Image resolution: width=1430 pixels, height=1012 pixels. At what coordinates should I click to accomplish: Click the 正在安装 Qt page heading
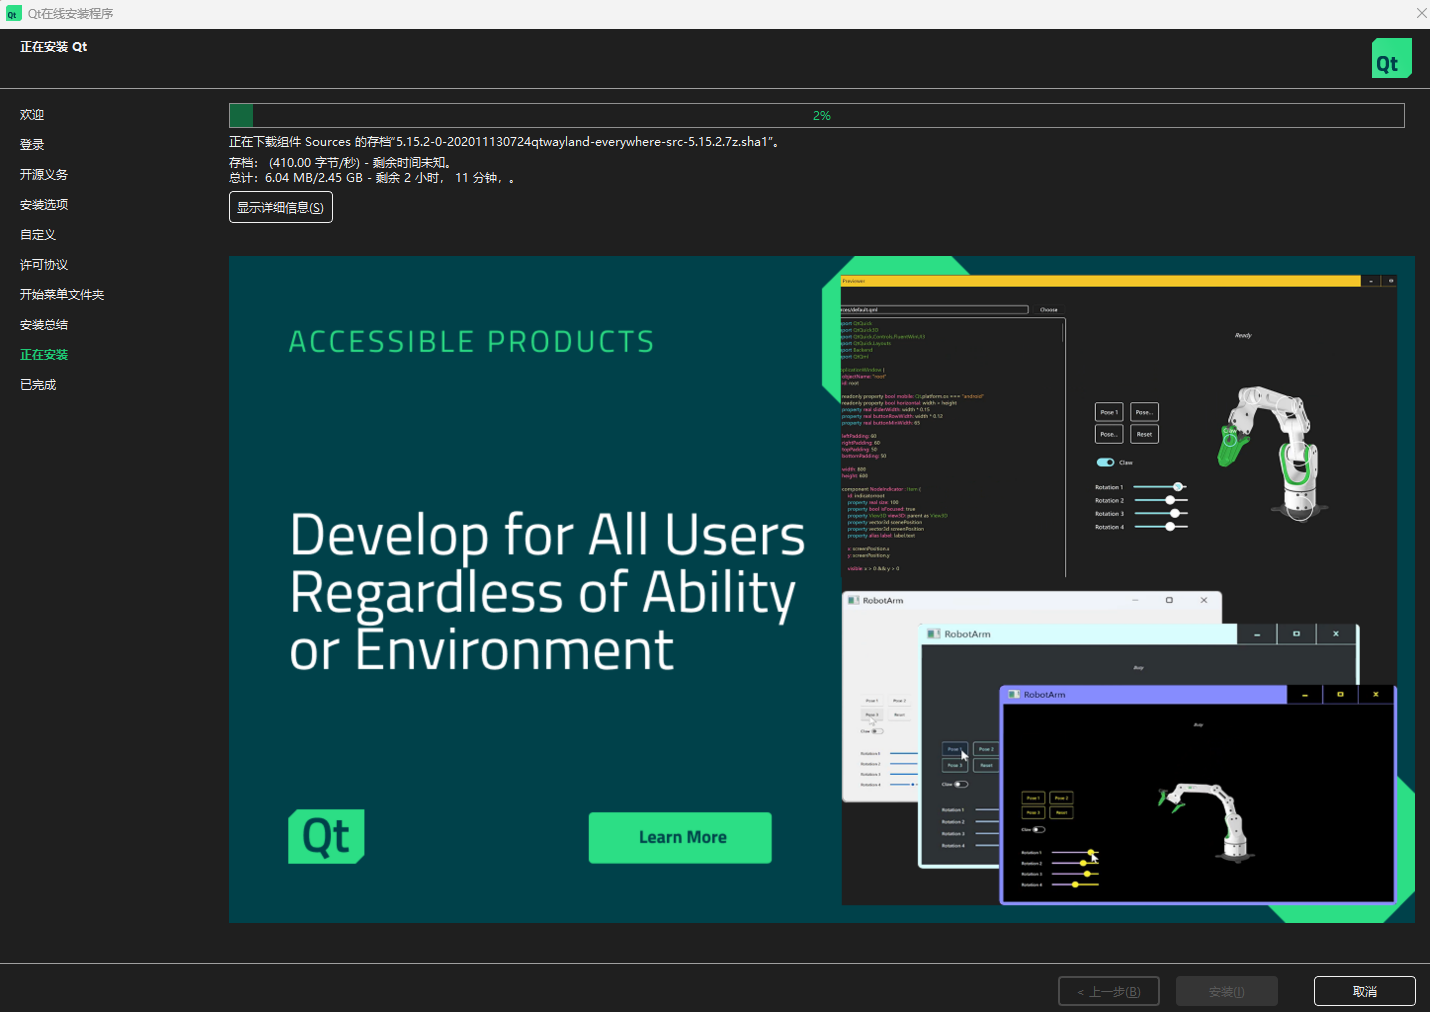54,47
